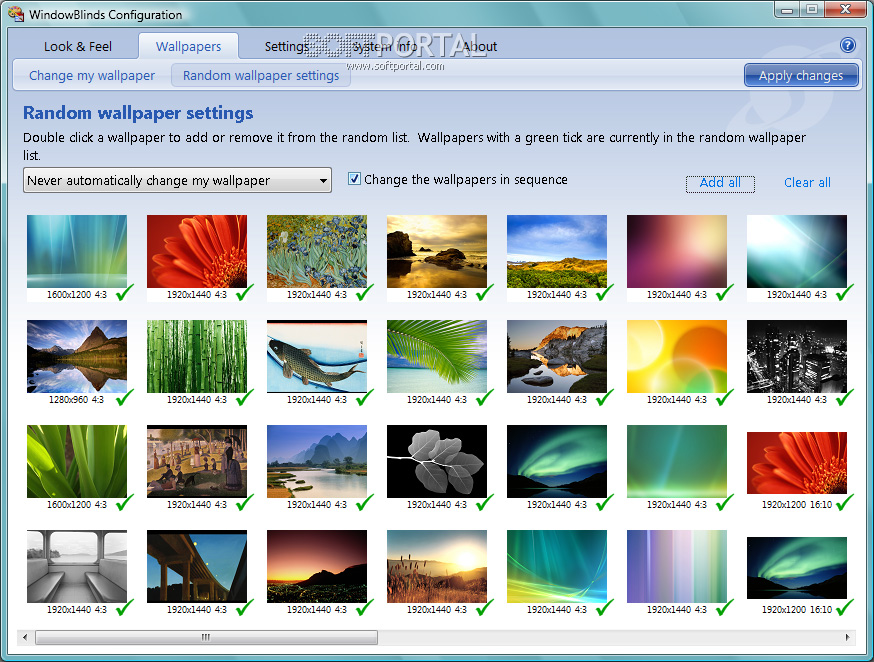Click the scrollbar right arrow
The height and width of the screenshot is (662, 874).
click(847, 637)
